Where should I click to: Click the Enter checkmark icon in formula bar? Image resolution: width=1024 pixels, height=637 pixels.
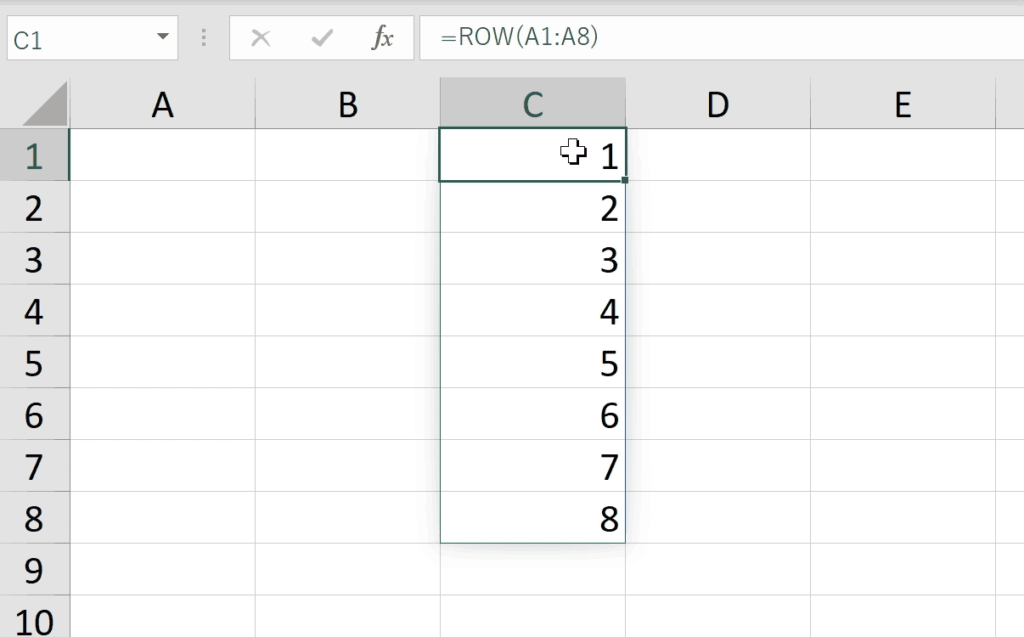(322, 38)
